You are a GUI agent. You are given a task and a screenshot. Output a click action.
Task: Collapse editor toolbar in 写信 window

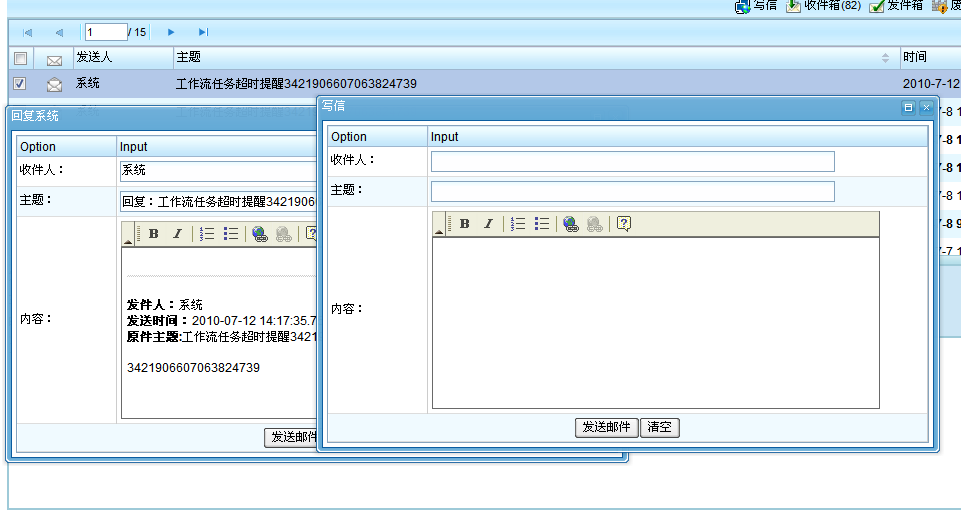(x=439, y=224)
